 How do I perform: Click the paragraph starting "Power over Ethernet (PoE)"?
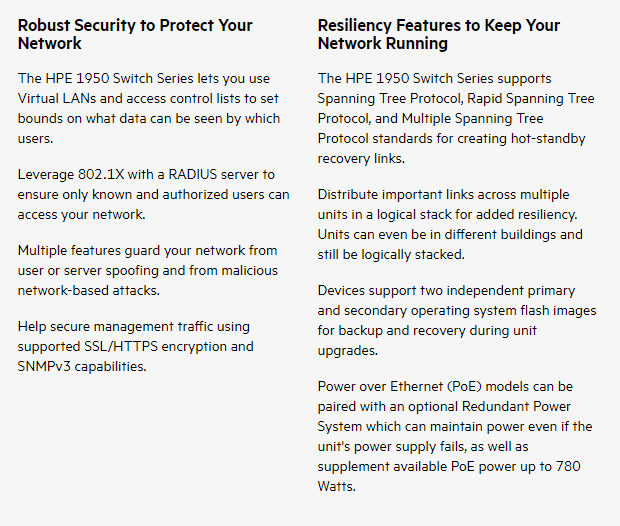[x=454, y=436]
